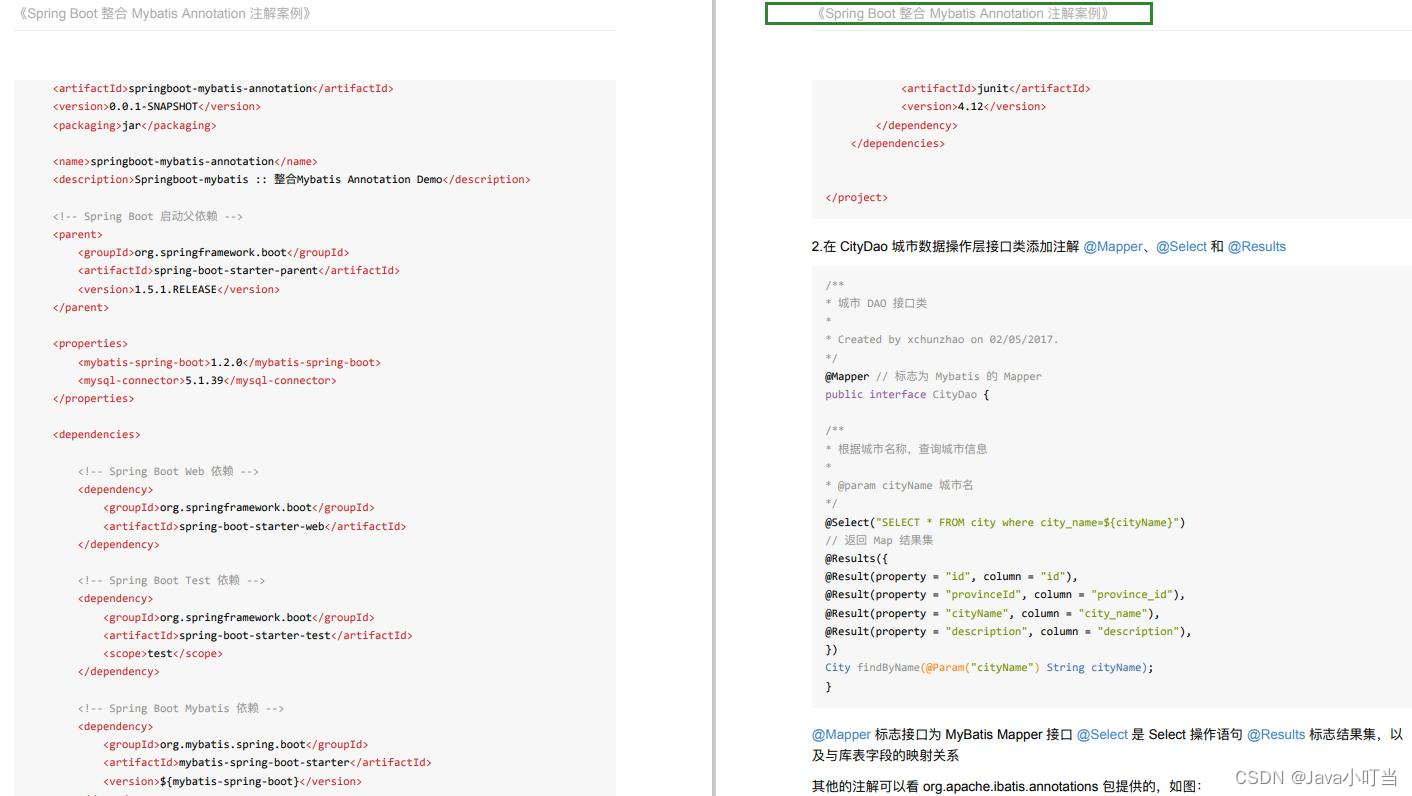Click the comment 'Spring Boot 启动父依赖'
The width and height of the screenshot is (1412, 796).
click(x=148, y=216)
